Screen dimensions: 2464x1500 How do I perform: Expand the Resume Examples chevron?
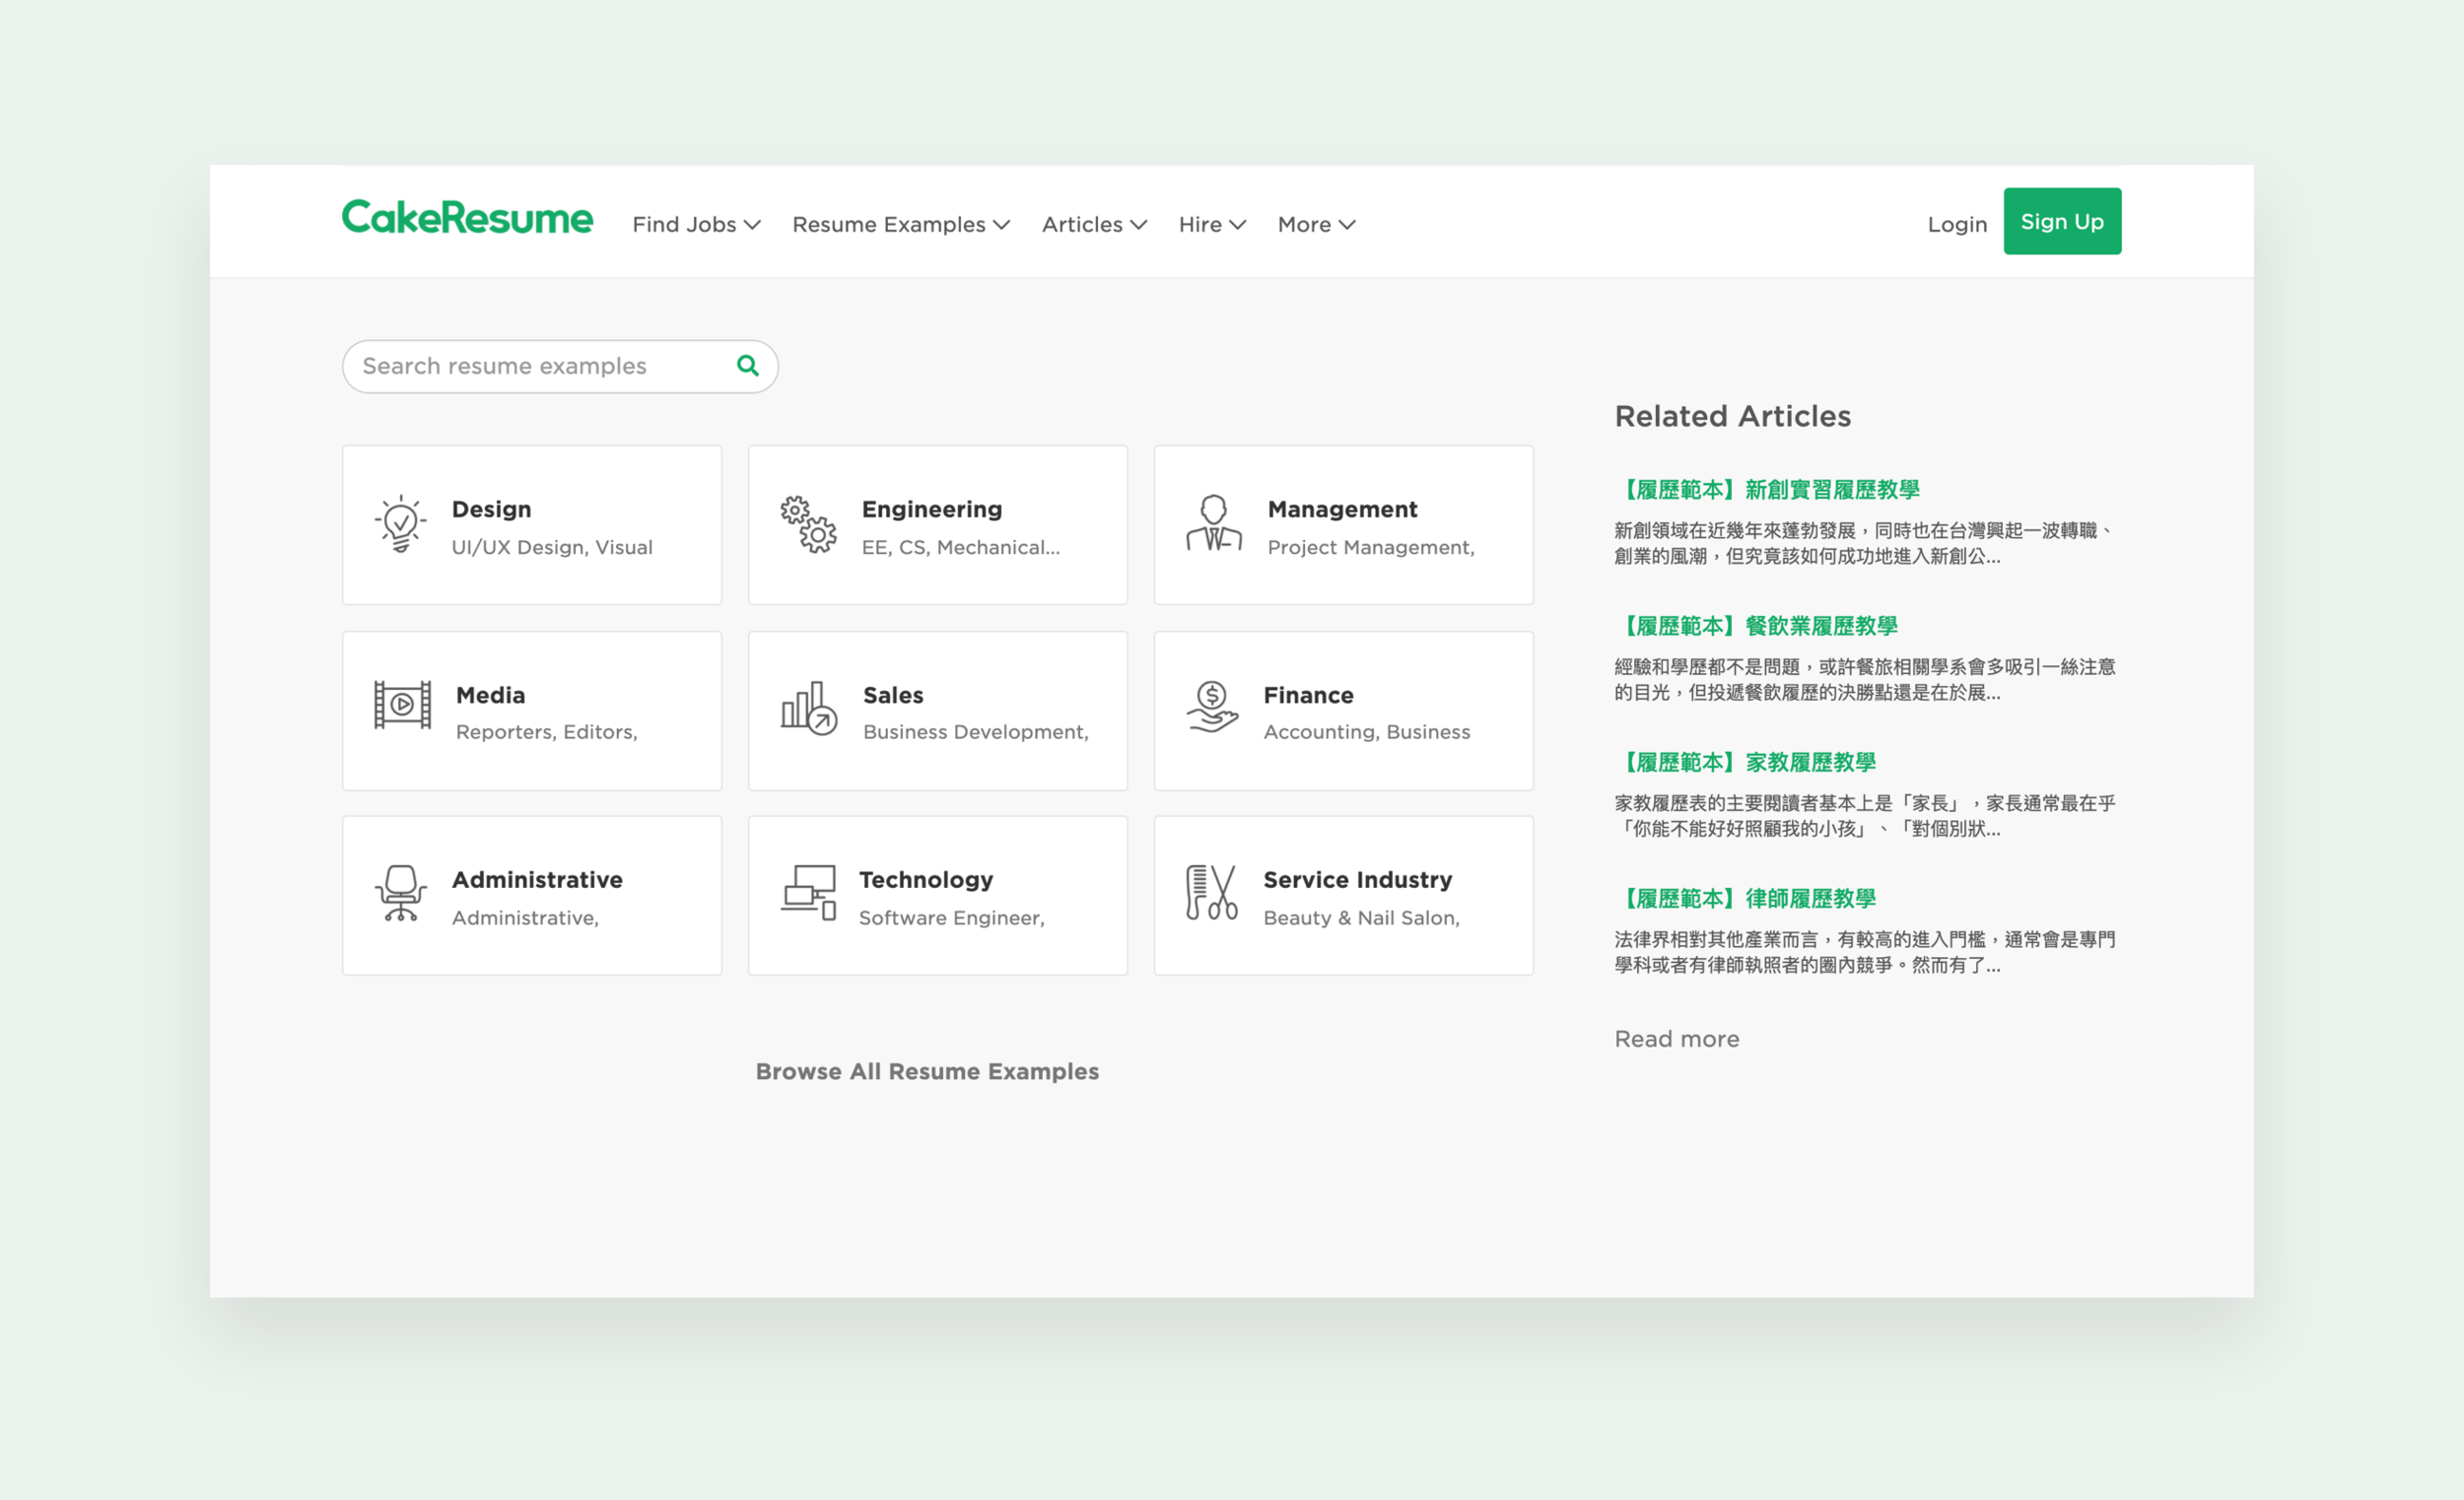pyautogui.click(x=1001, y=225)
